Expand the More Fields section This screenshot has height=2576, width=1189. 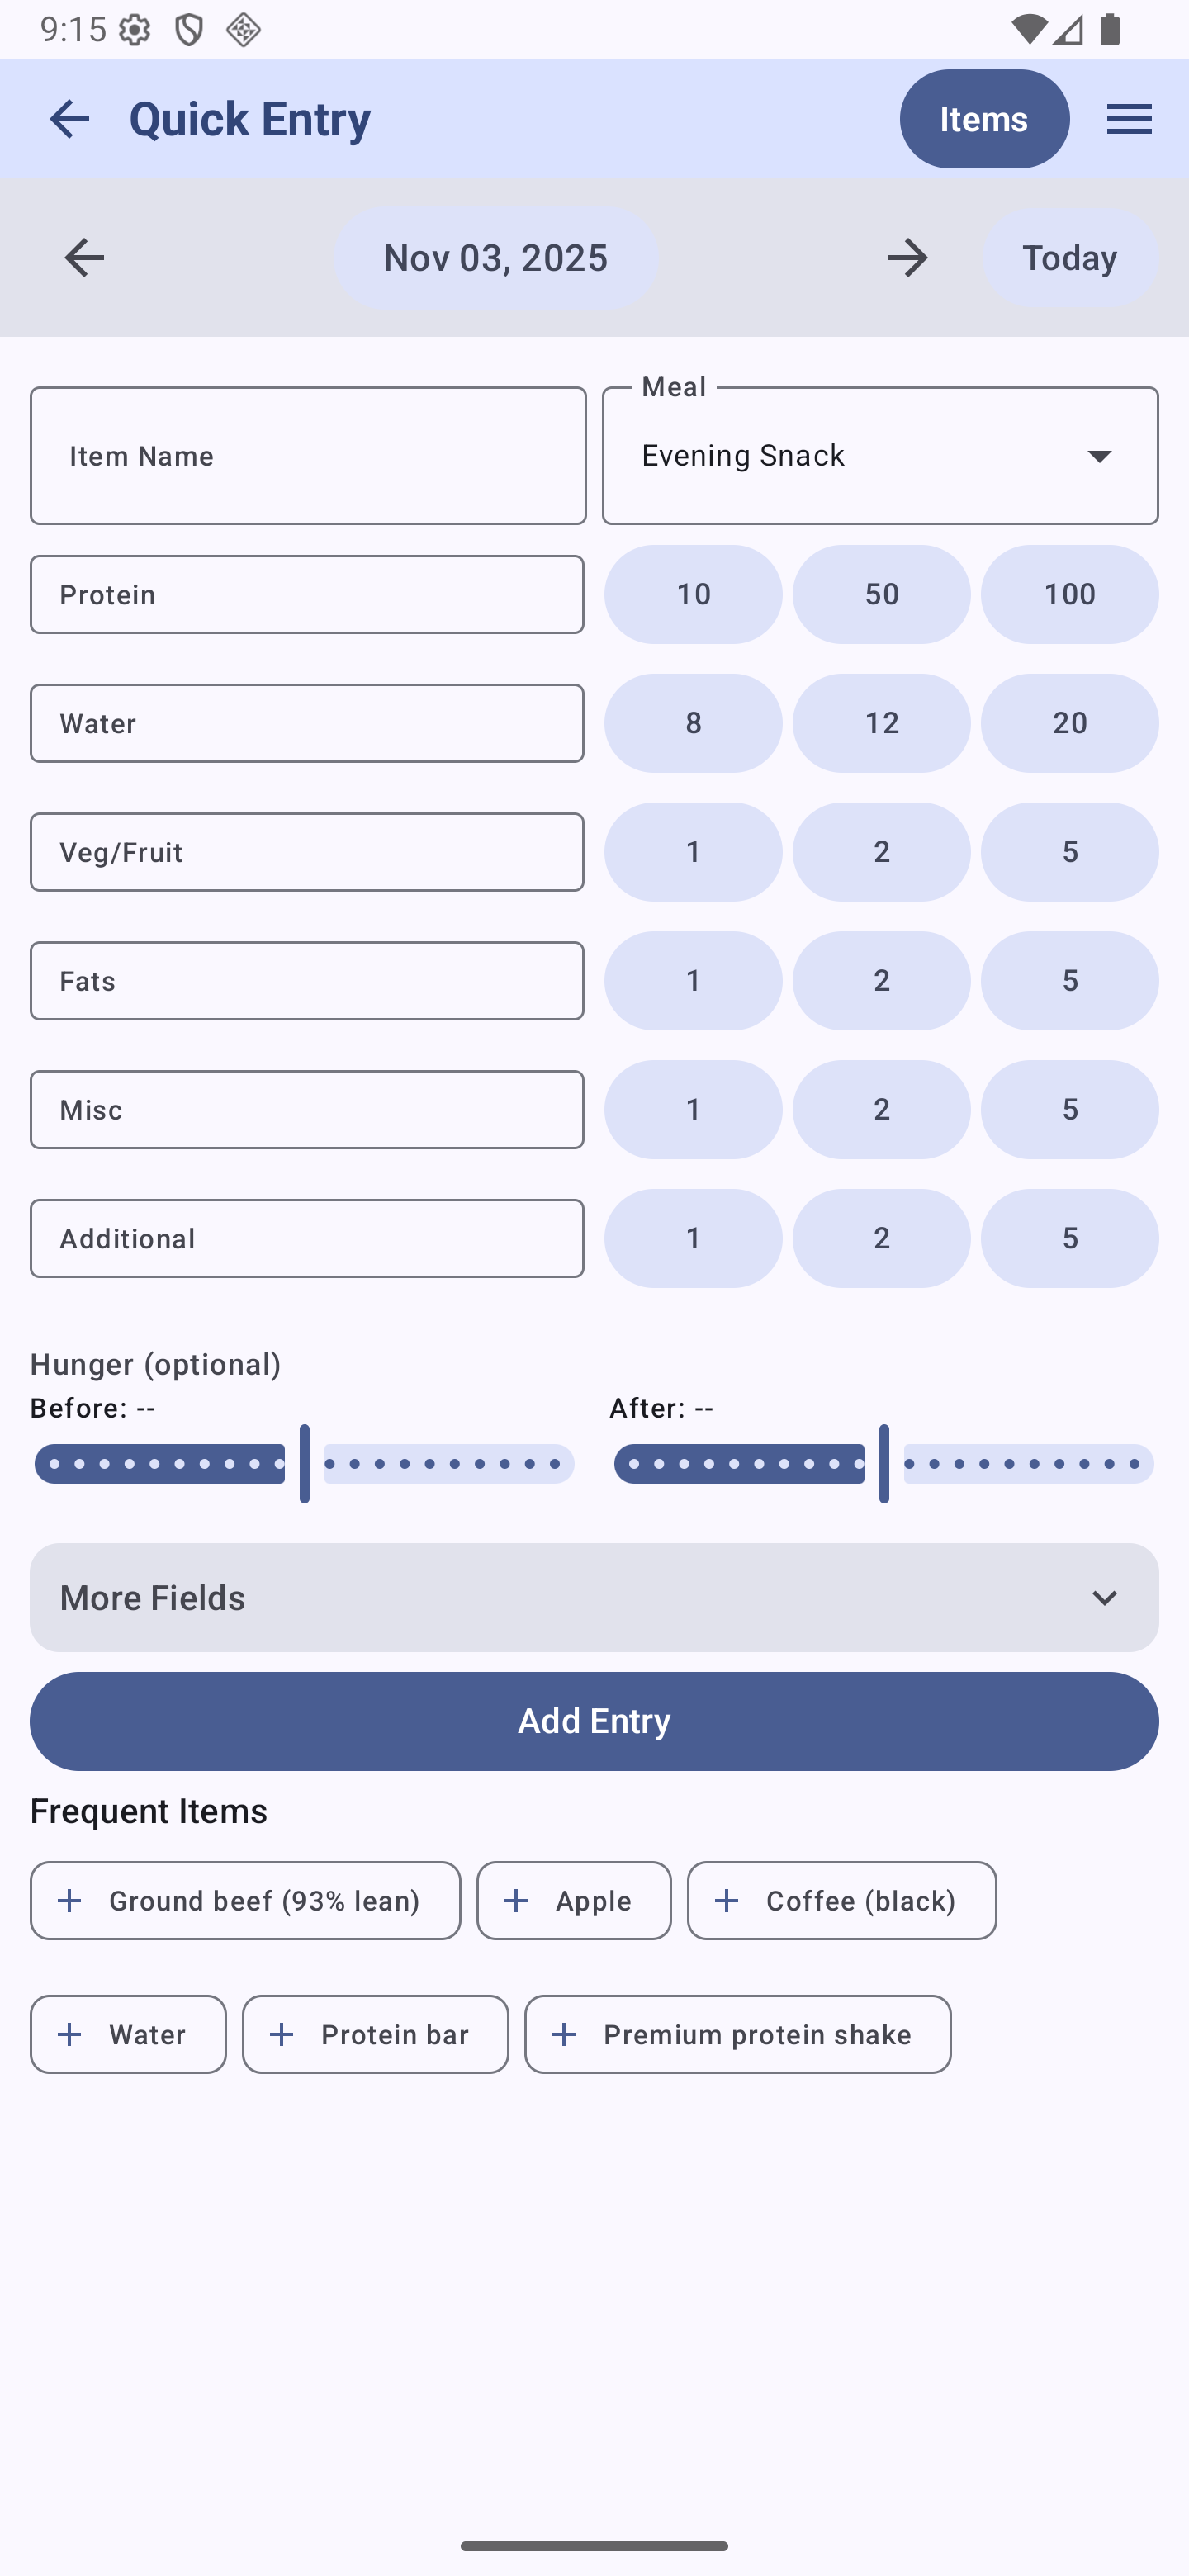(x=594, y=1597)
